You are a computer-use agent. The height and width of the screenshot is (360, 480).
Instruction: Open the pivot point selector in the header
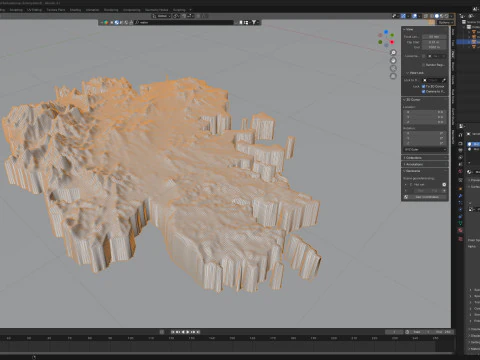[x=176, y=16]
